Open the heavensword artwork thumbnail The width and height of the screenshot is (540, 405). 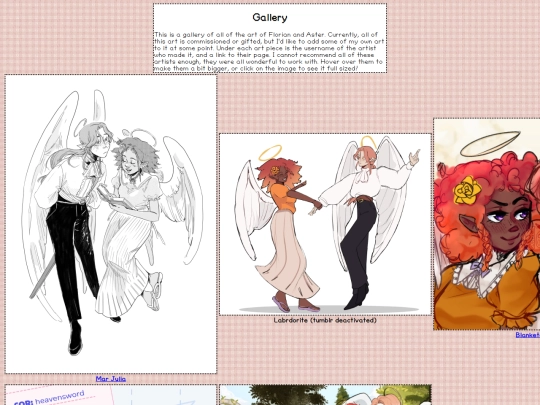pos(111,395)
